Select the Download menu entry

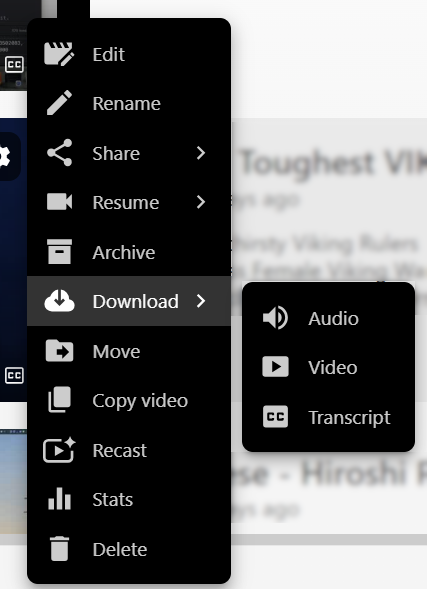(129, 301)
